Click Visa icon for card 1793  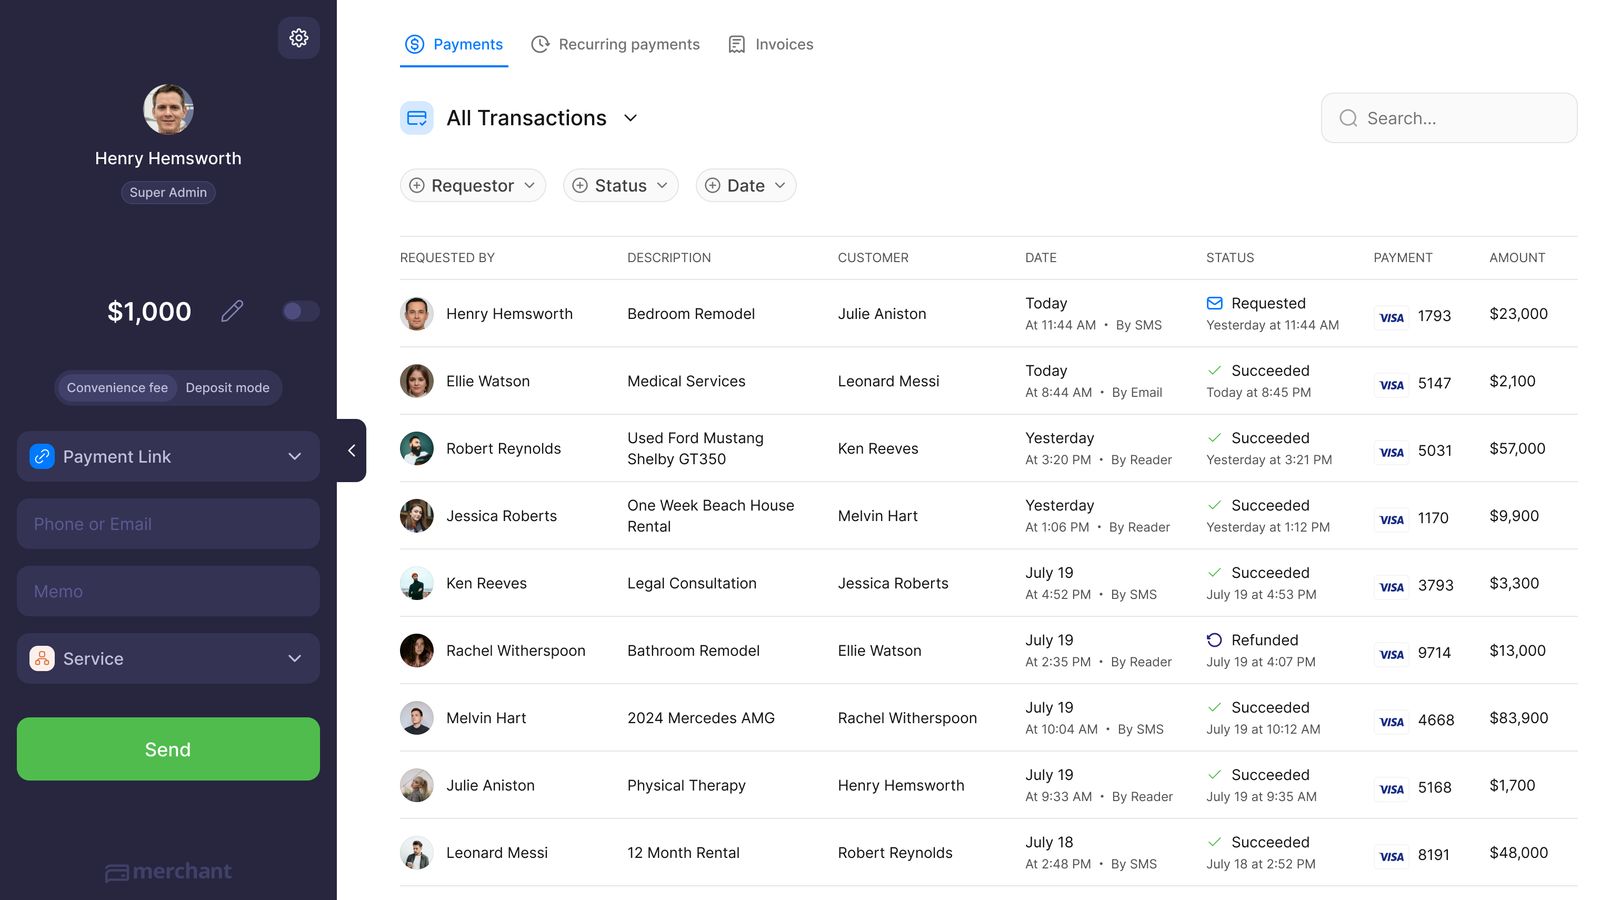[1391, 317]
